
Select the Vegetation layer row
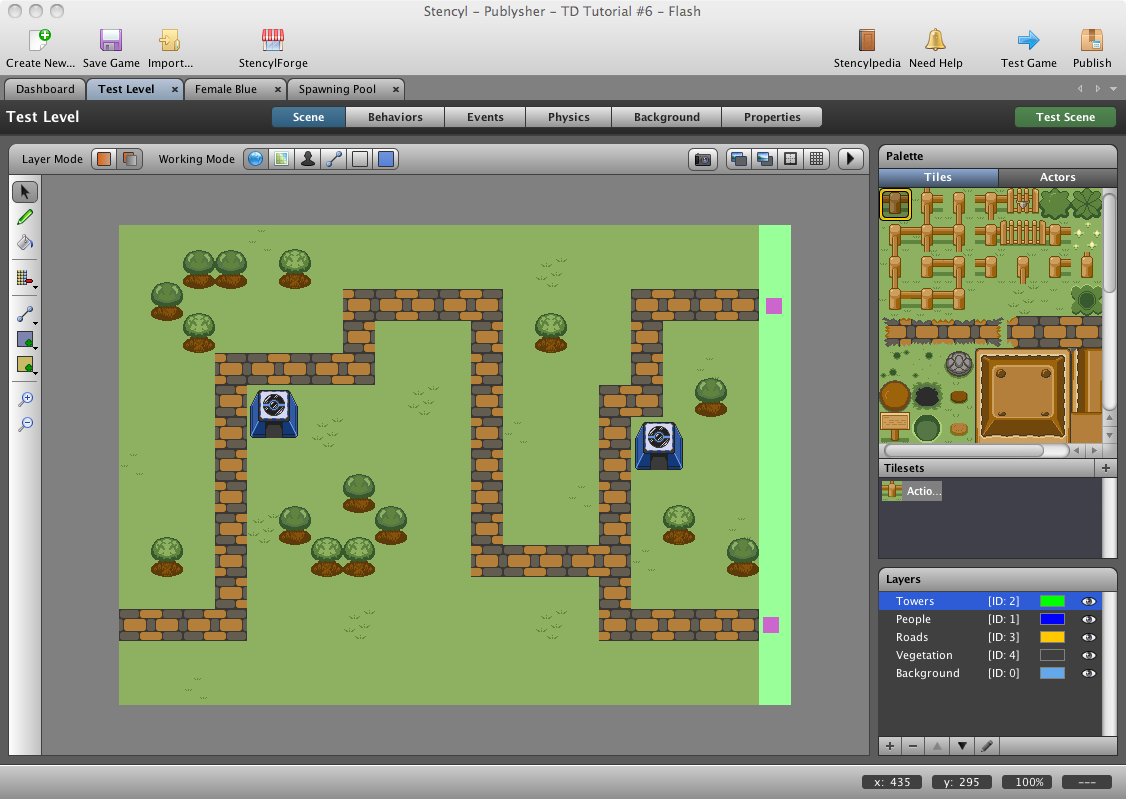point(990,655)
